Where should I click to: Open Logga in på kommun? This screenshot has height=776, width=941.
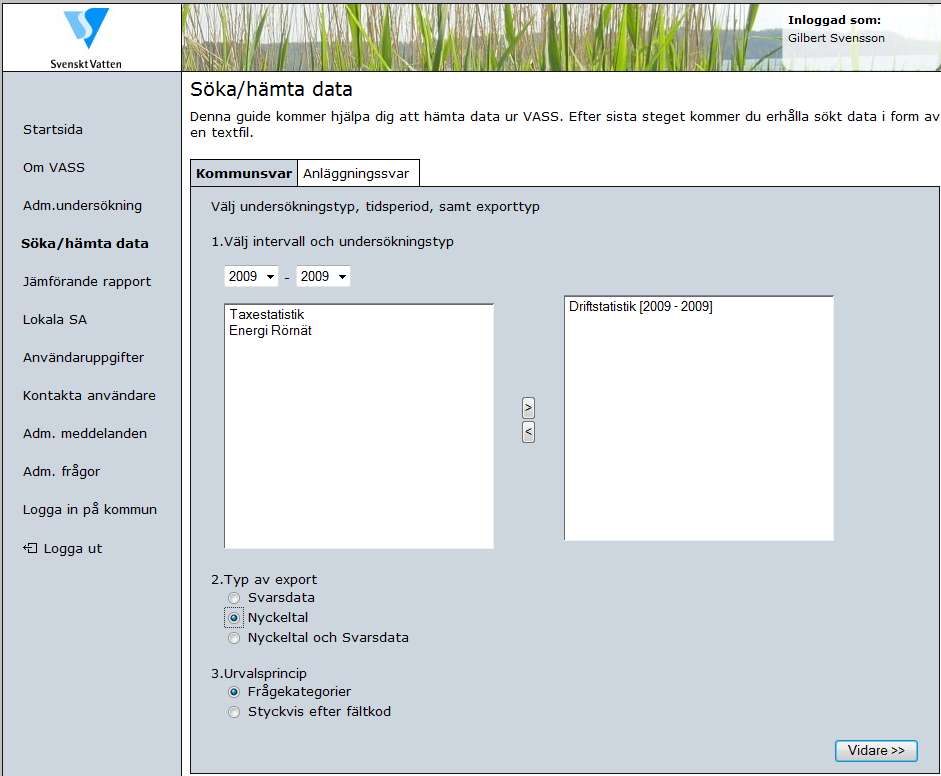pyautogui.click(x=90, y=510)
